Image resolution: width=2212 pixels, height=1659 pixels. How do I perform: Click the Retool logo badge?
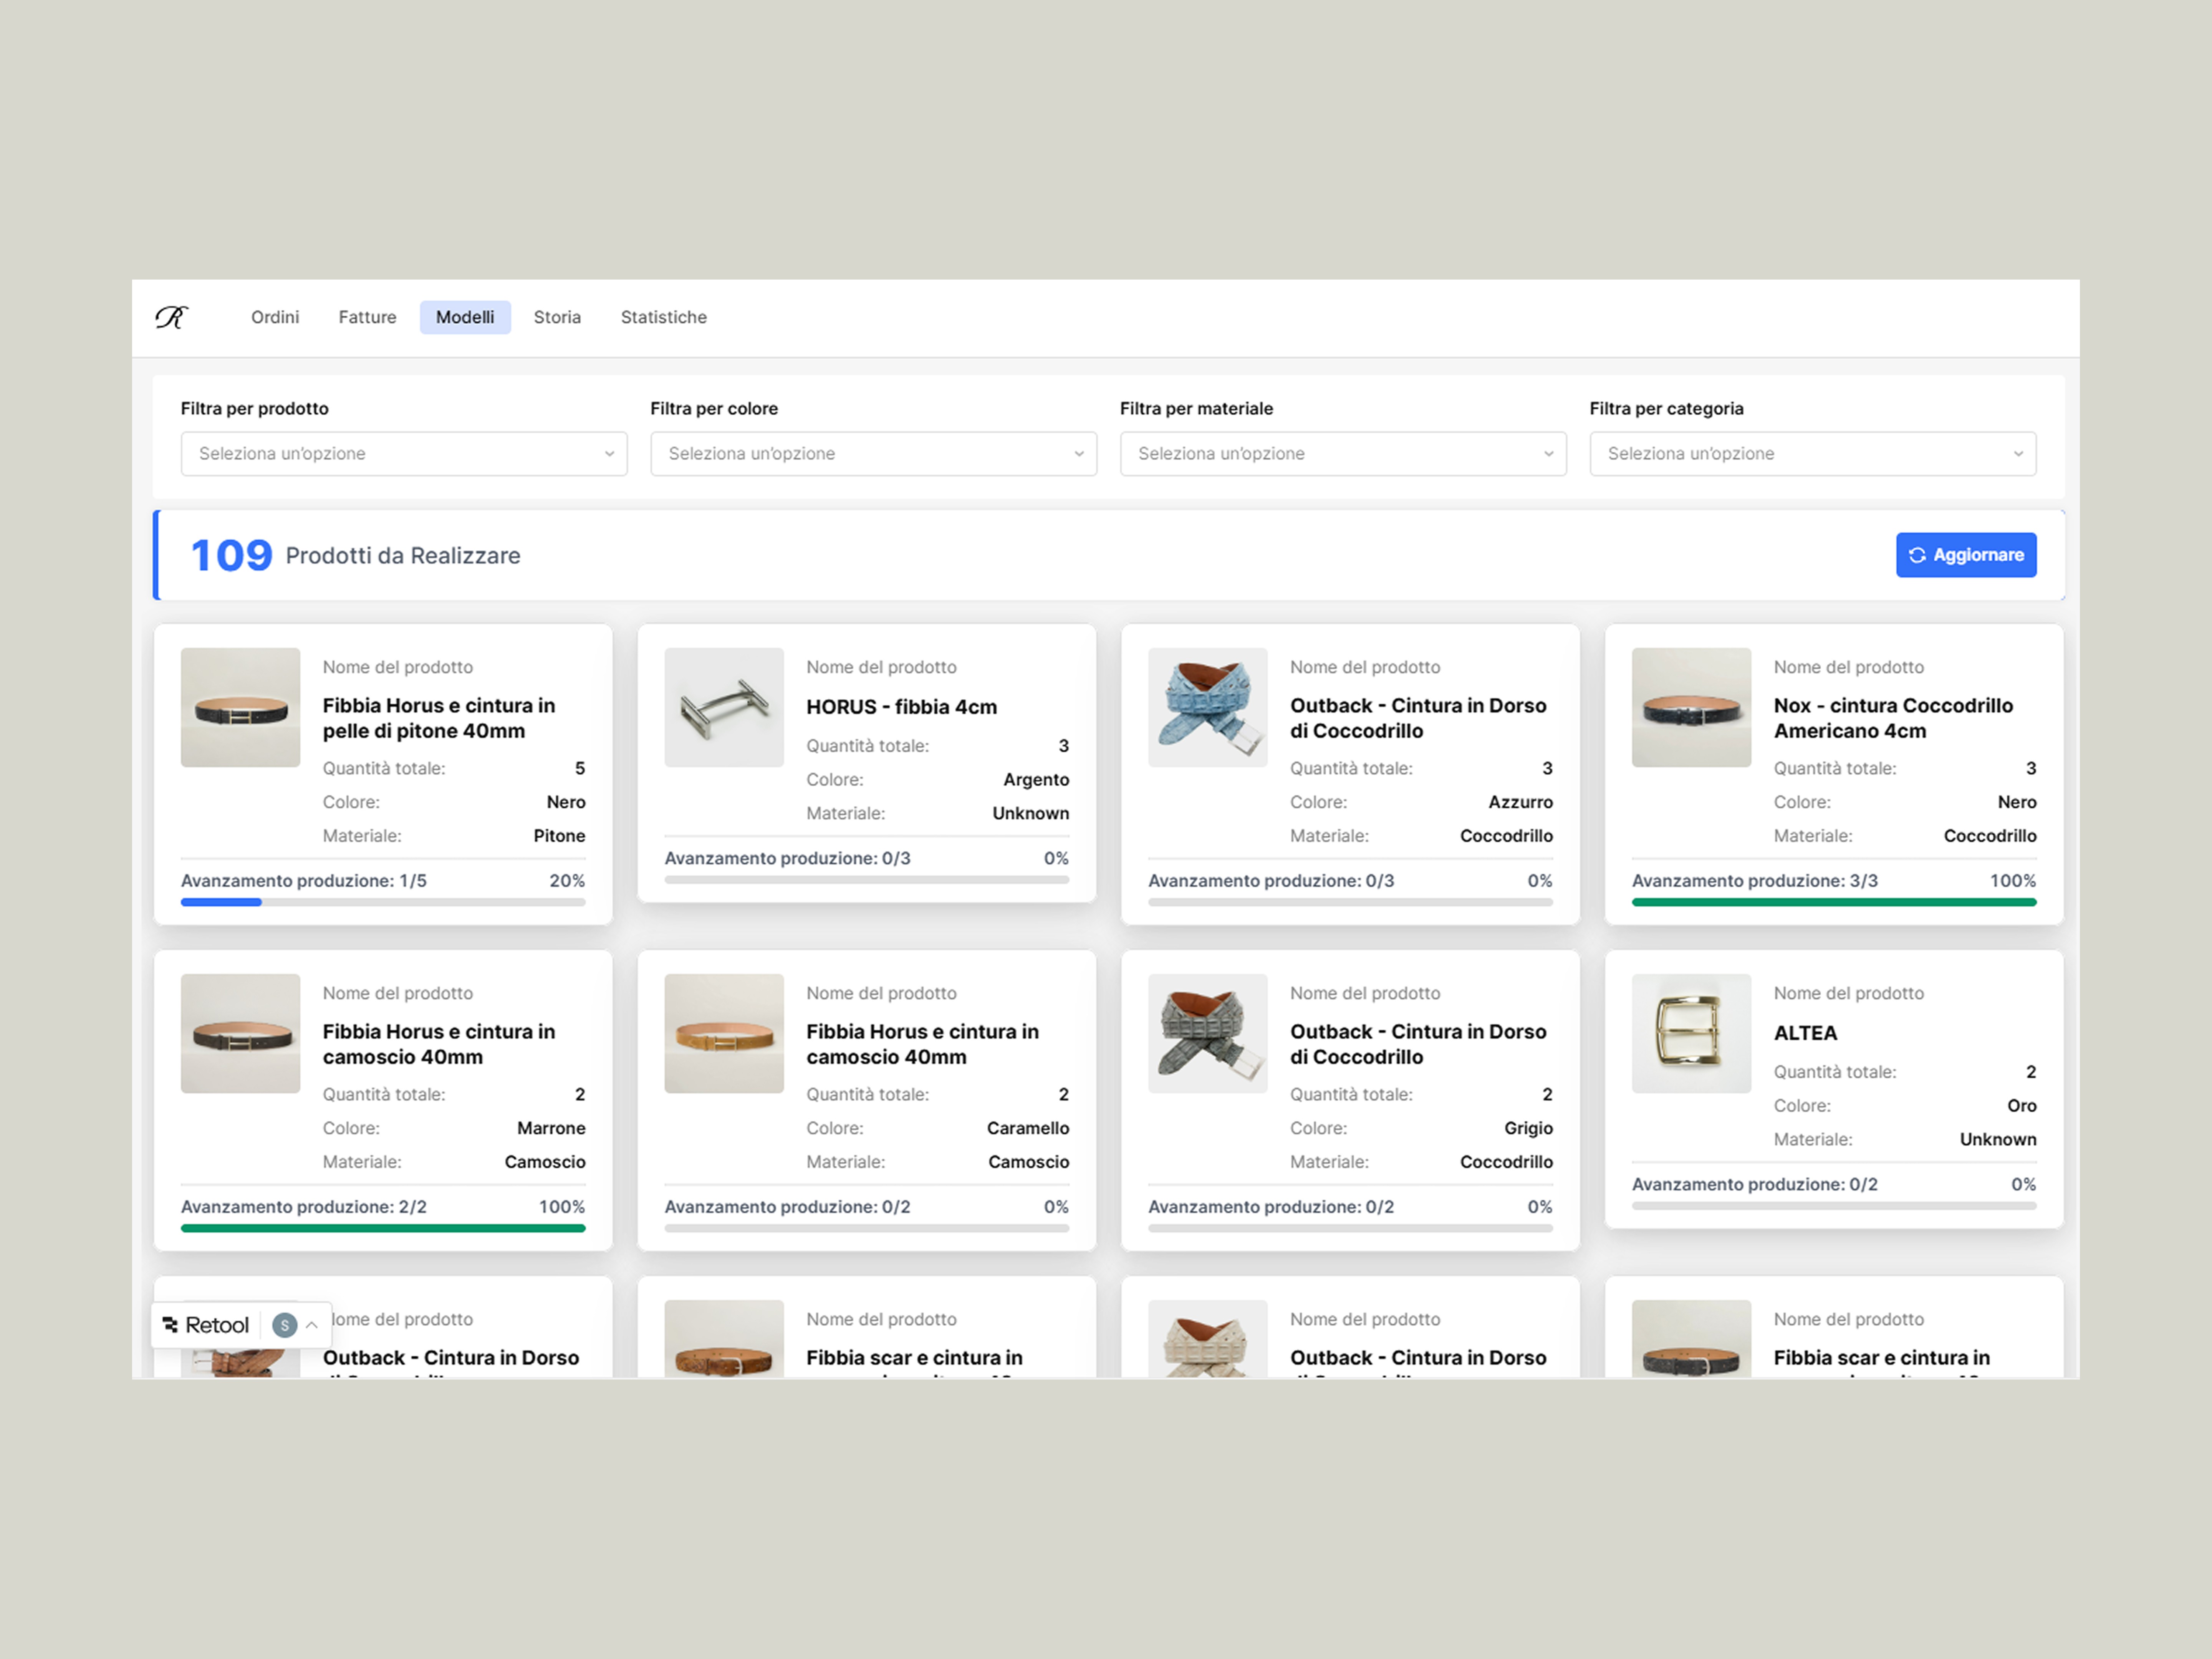coord(206,1325)
